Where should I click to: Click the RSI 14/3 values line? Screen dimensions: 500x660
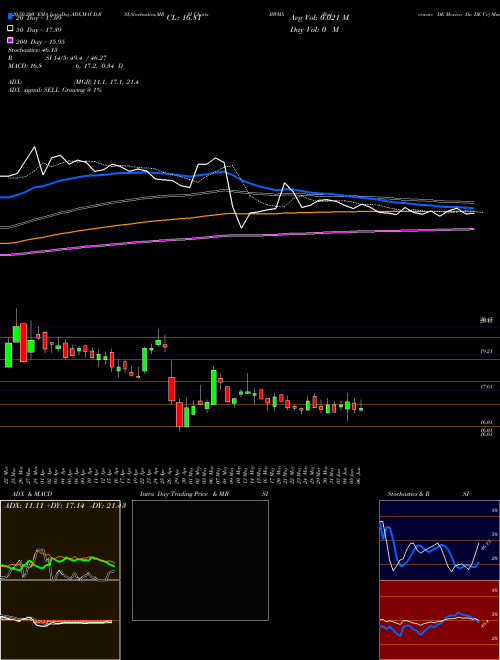[57, 58]
